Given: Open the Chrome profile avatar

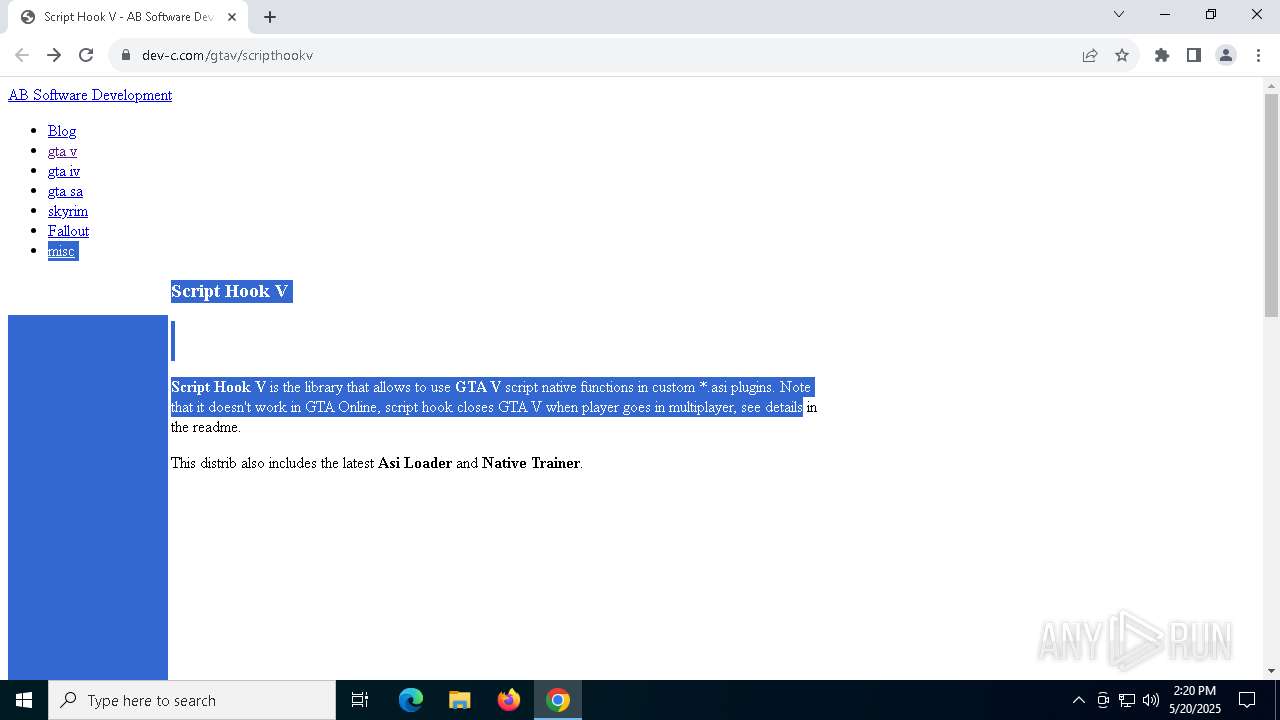Looking at the screenshot, I should tap(1226, 55).
